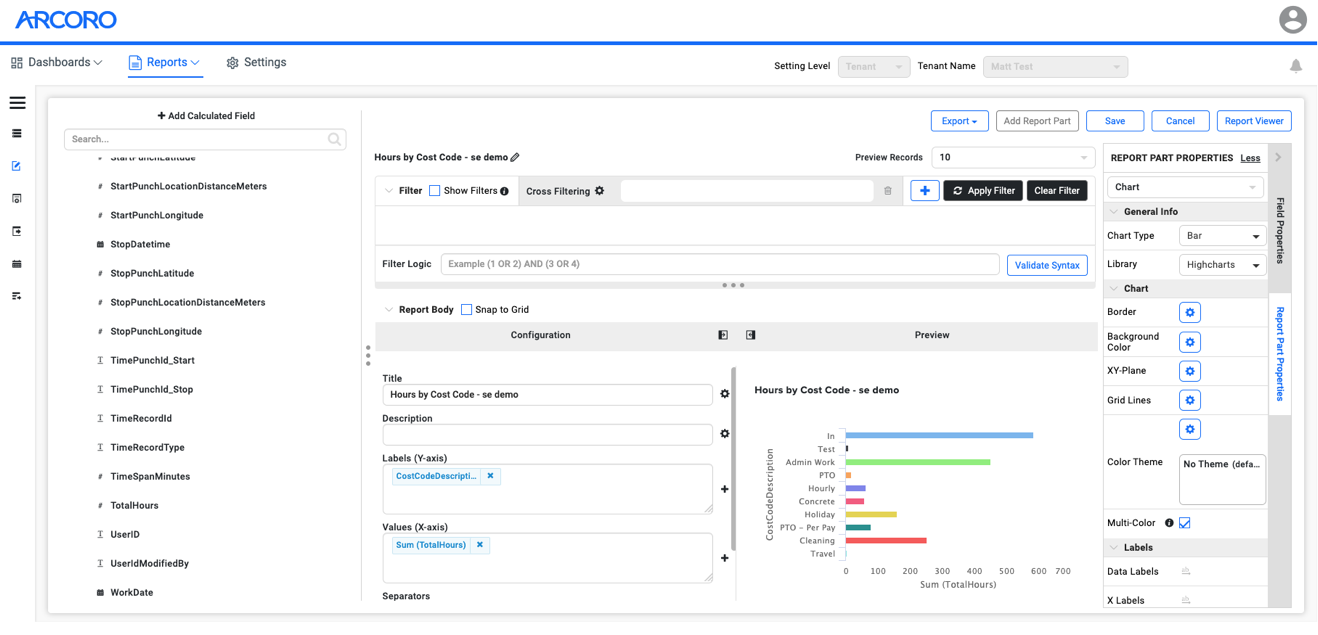Viewport: 1318px width, 635px height.
Task: Enable the Show Filters checkbox
Action: click(x=437, y=190)
